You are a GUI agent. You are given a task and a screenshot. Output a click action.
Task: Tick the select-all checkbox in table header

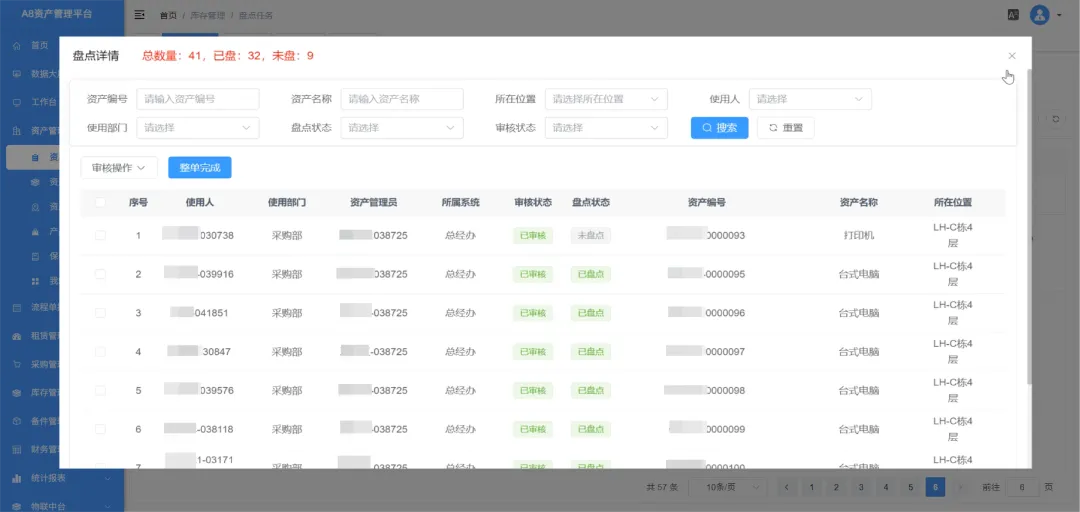(x=100, y=202)
